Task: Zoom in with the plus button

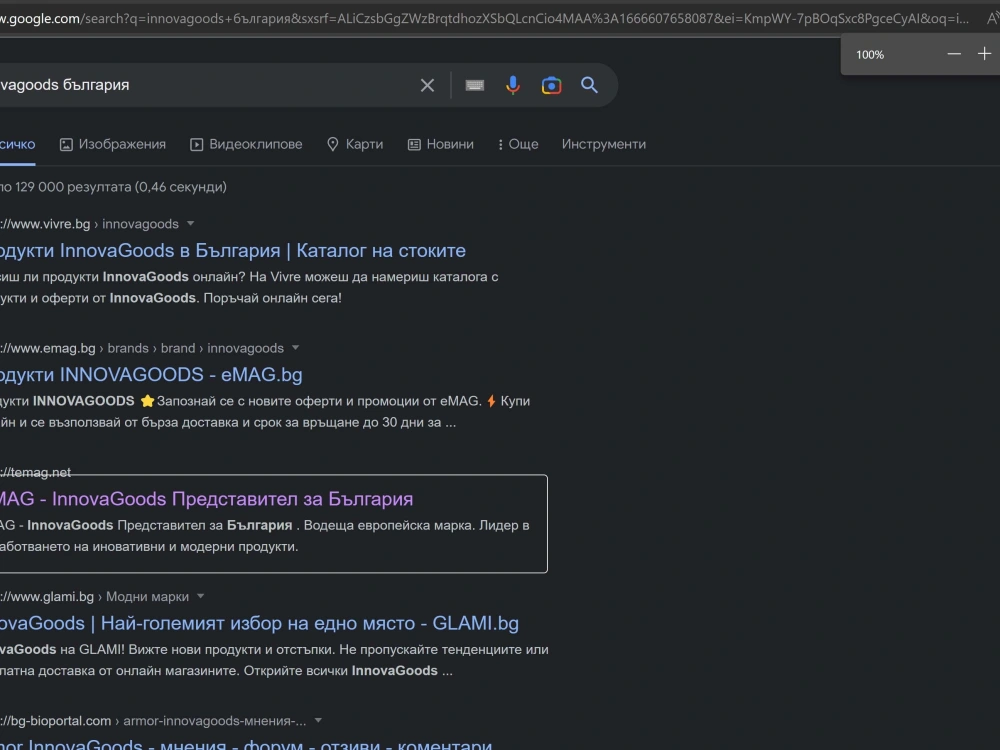Action: 985,54
